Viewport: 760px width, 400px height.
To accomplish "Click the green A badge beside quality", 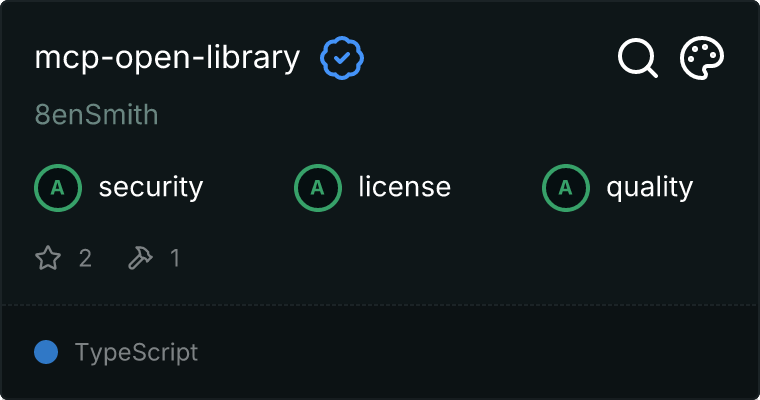I will [x=566, y=188].
